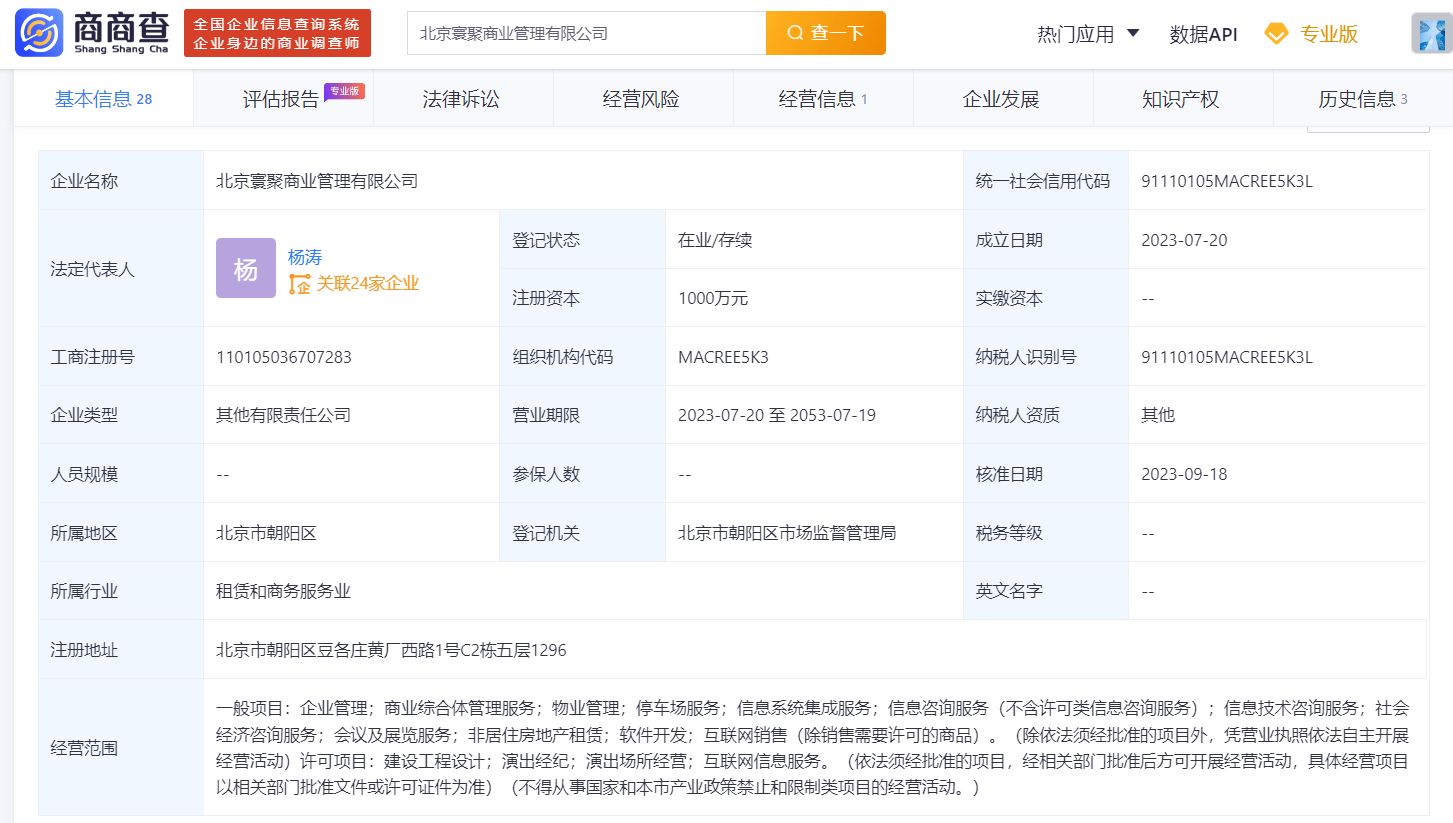The image size is (1453, 823).
Task: Click the 专业版 badge on 评估报告
Action: coord(345,90)
